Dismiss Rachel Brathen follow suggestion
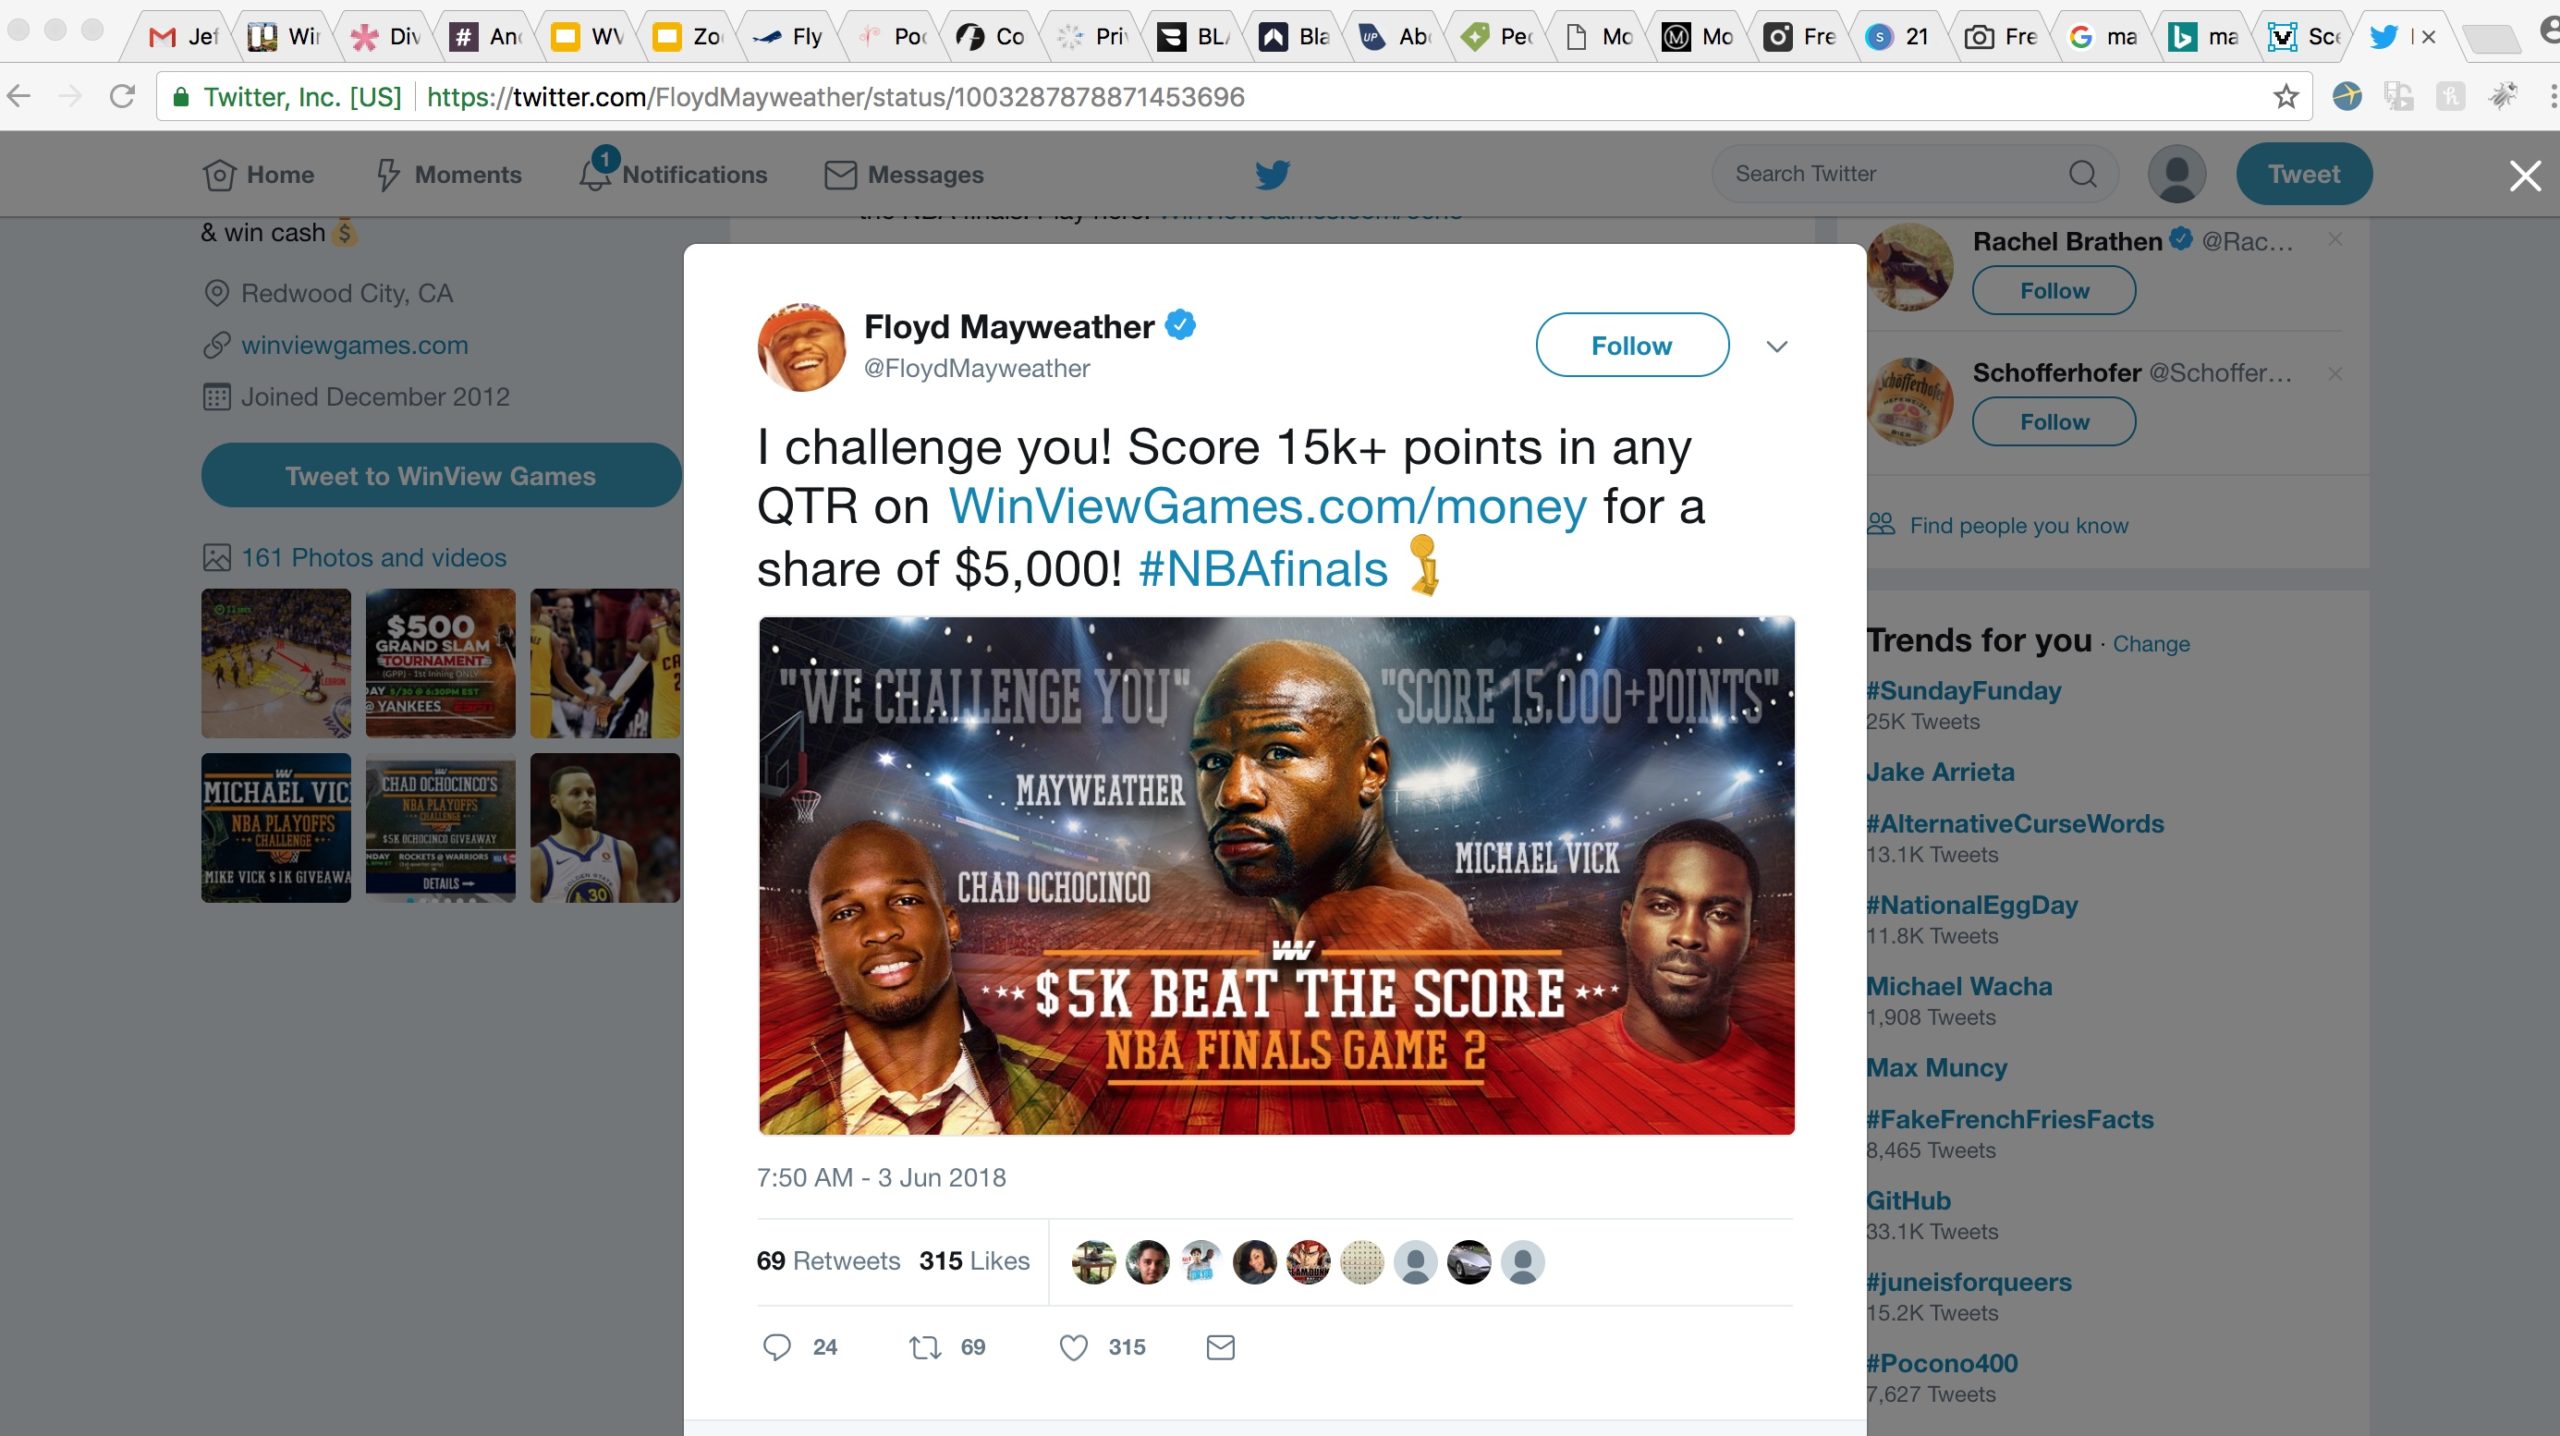 (x=2335, y=239)
